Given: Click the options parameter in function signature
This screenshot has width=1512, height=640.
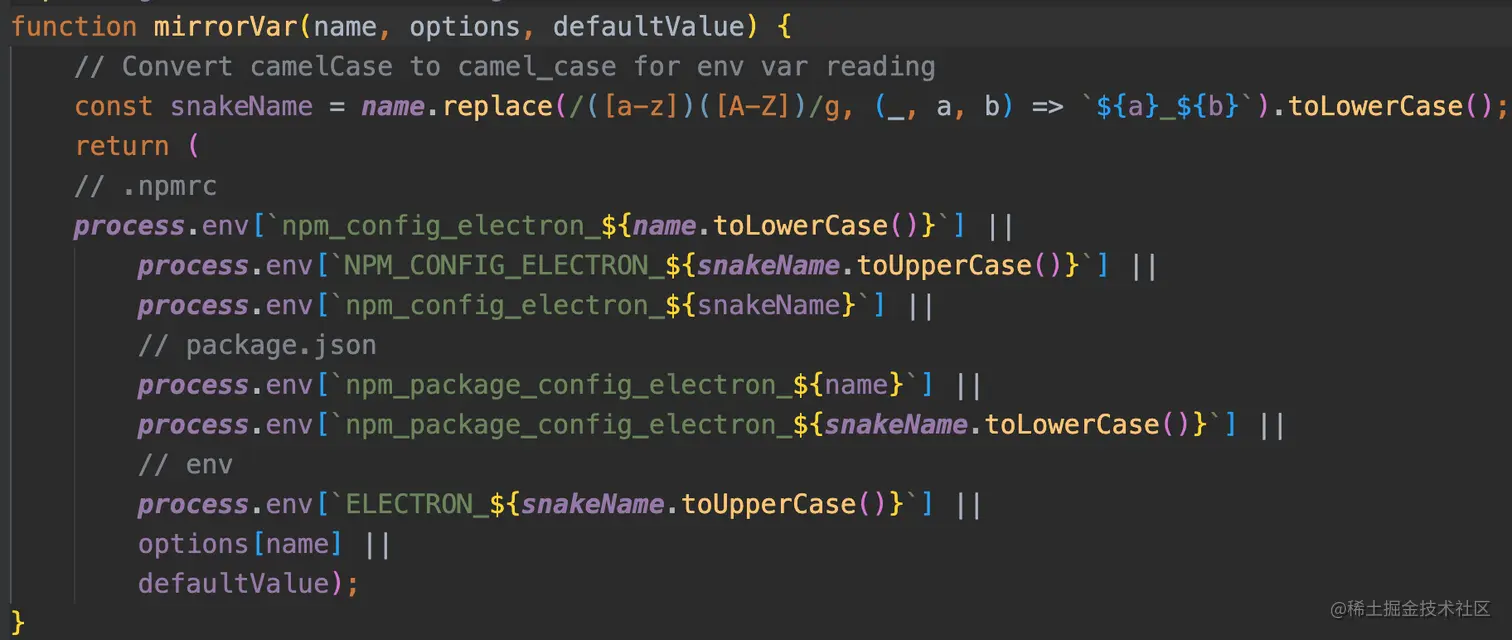Looking at the screenshot, I should pyautogui.click(x=464, y=26).
